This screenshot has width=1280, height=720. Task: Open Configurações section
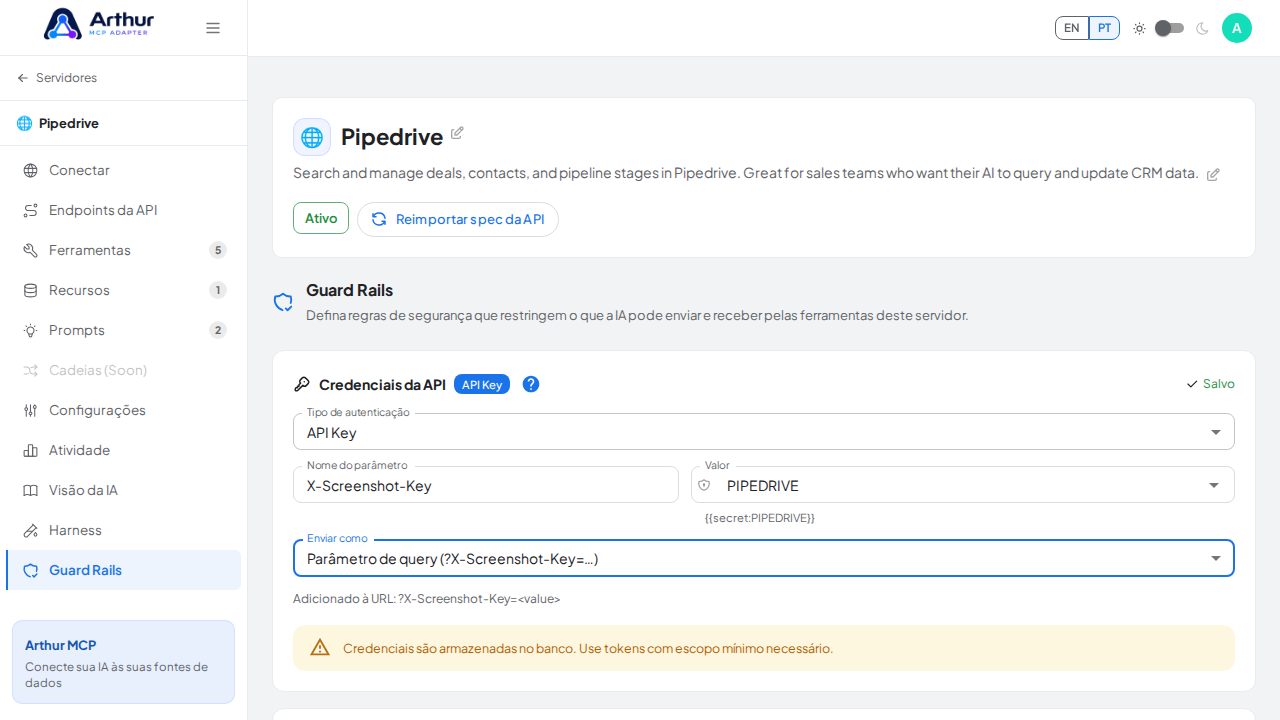(x=123, y=410)
